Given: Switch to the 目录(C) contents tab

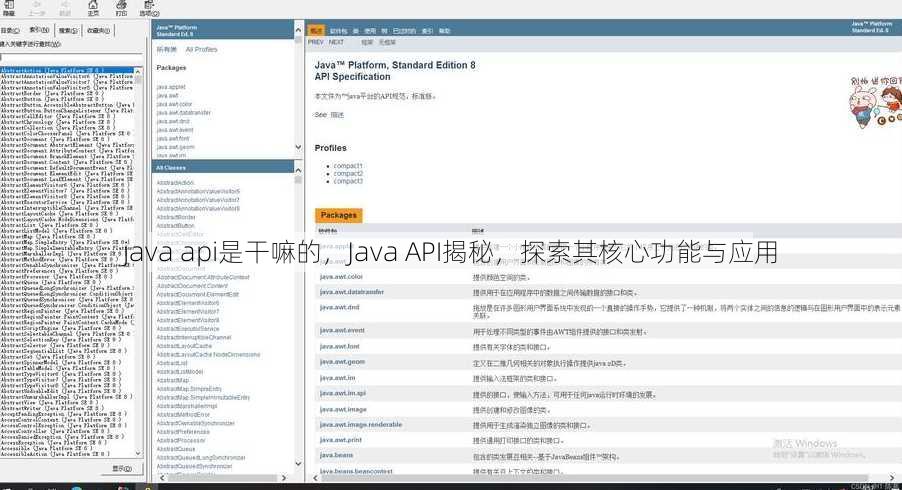Looking at the screenshot, I should click(x=10, y=30).
